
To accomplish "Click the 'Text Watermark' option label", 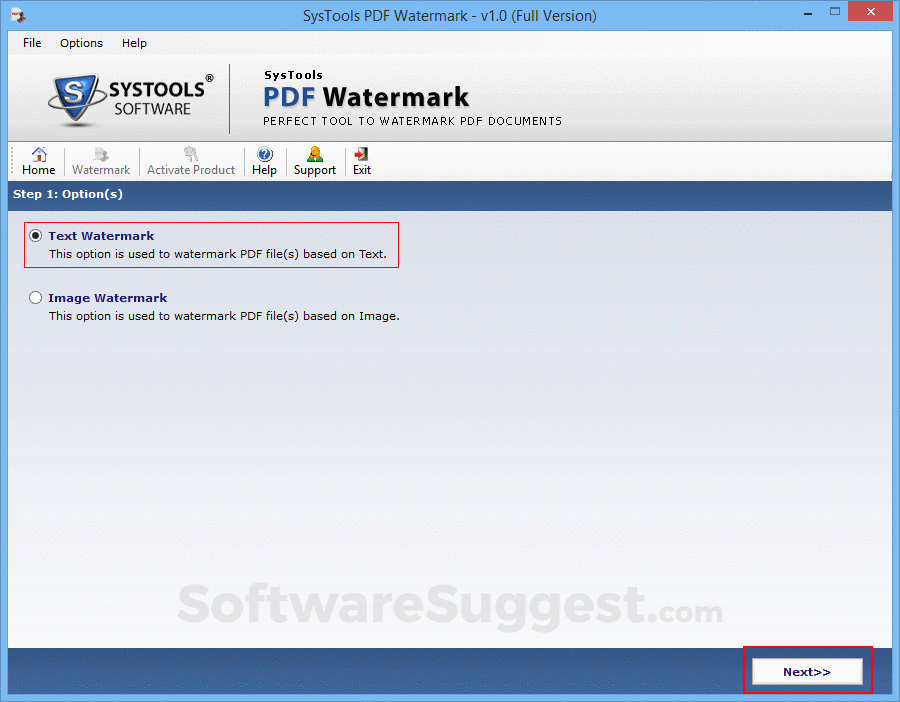I will [x=101, y=236].
